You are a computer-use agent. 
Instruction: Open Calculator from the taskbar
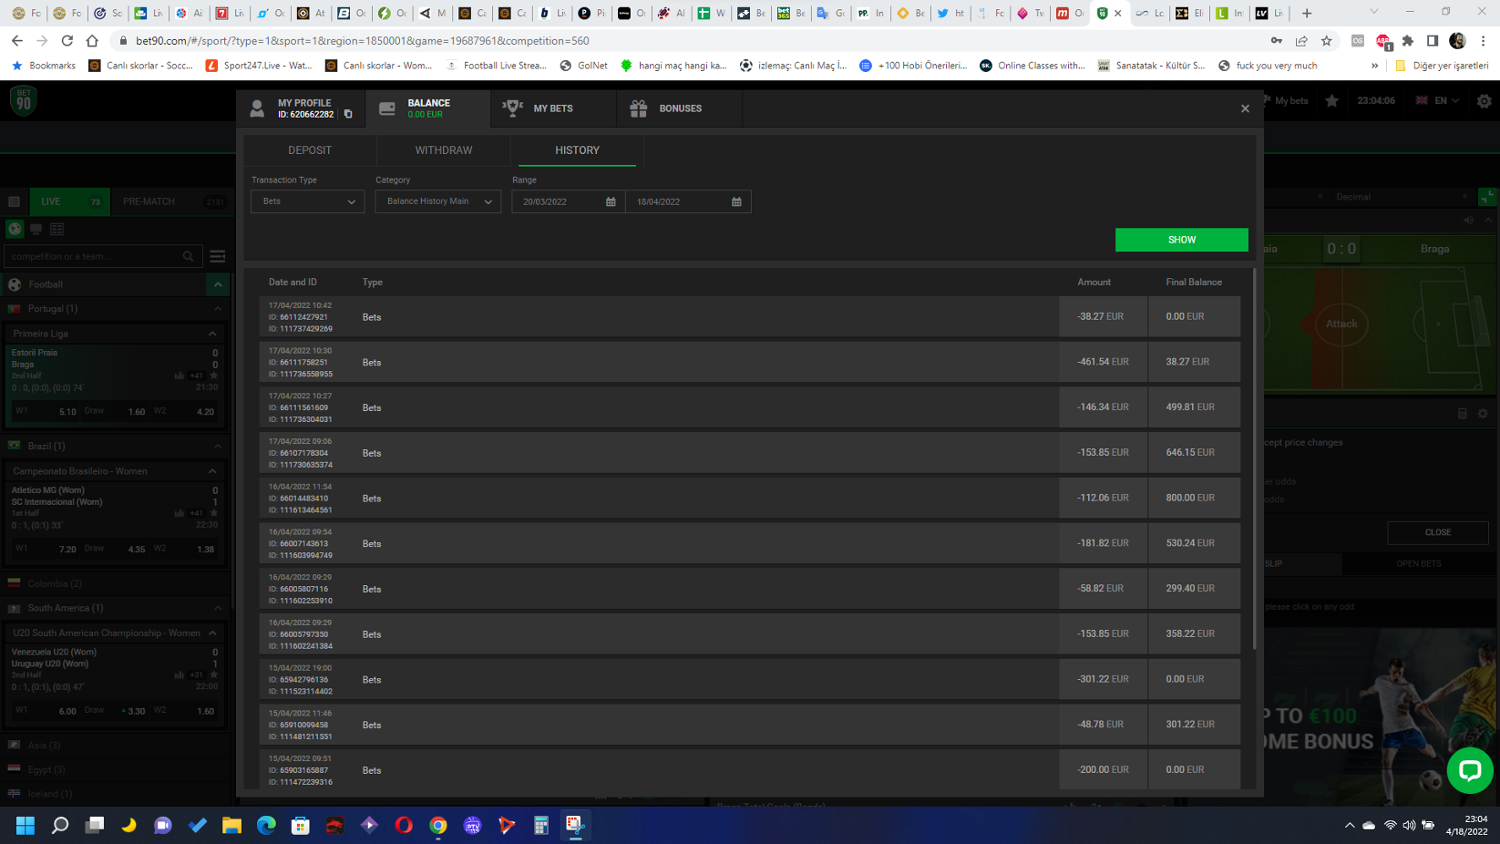541,825
